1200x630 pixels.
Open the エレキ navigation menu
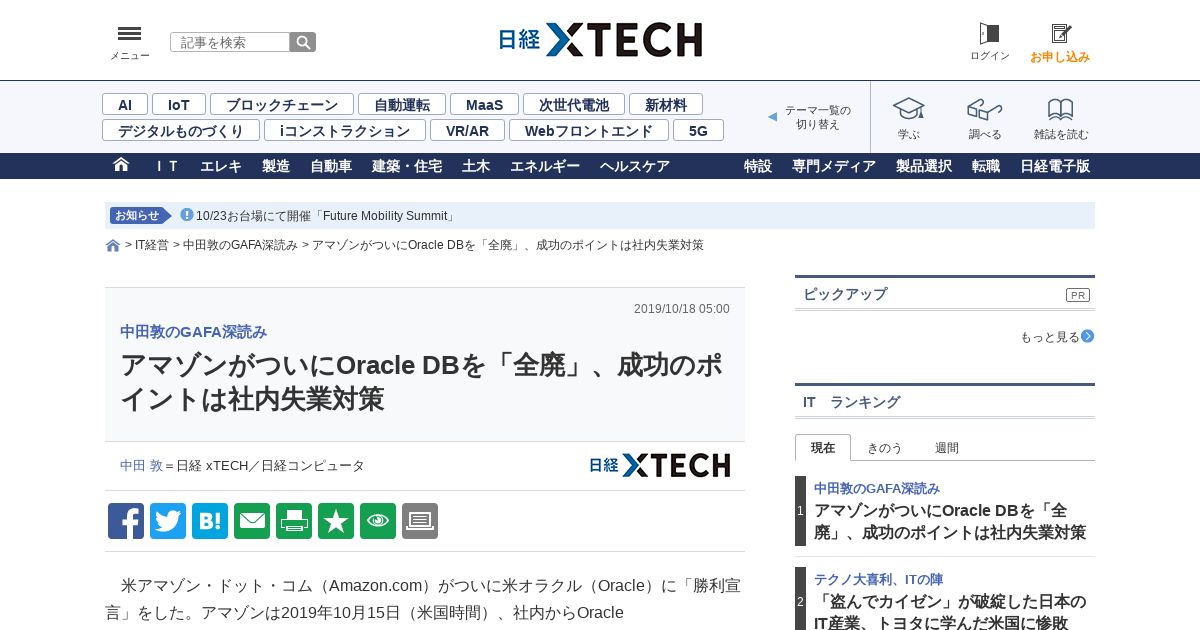(x=221, y=166)
